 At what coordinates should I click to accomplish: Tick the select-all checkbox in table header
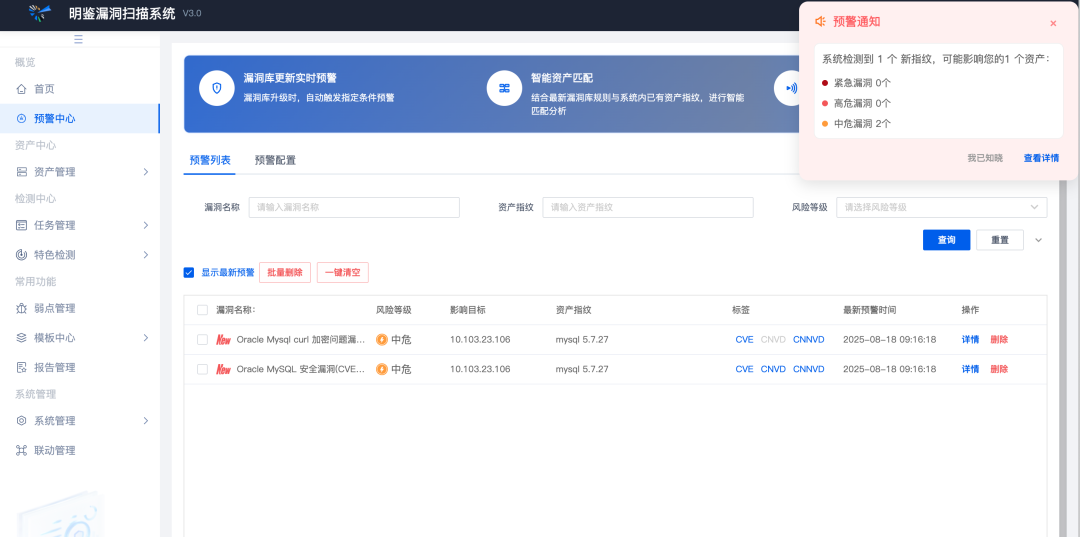click(203, 310)
